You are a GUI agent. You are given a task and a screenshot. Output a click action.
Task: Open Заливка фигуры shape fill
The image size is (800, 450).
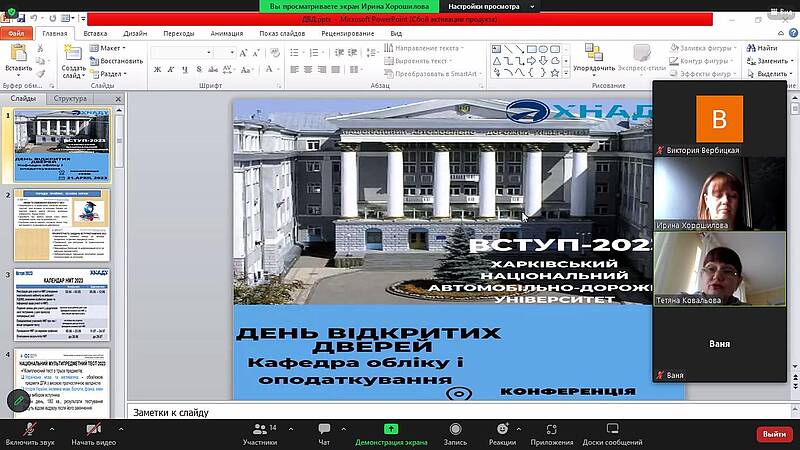pyautogui.click(x=703, y=48)
